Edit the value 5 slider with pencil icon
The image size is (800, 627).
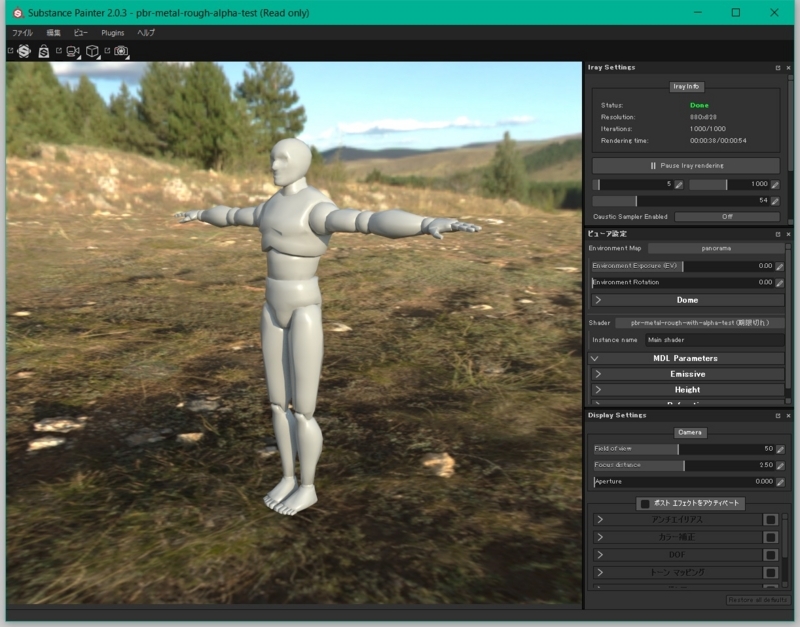tap(679, 185)
